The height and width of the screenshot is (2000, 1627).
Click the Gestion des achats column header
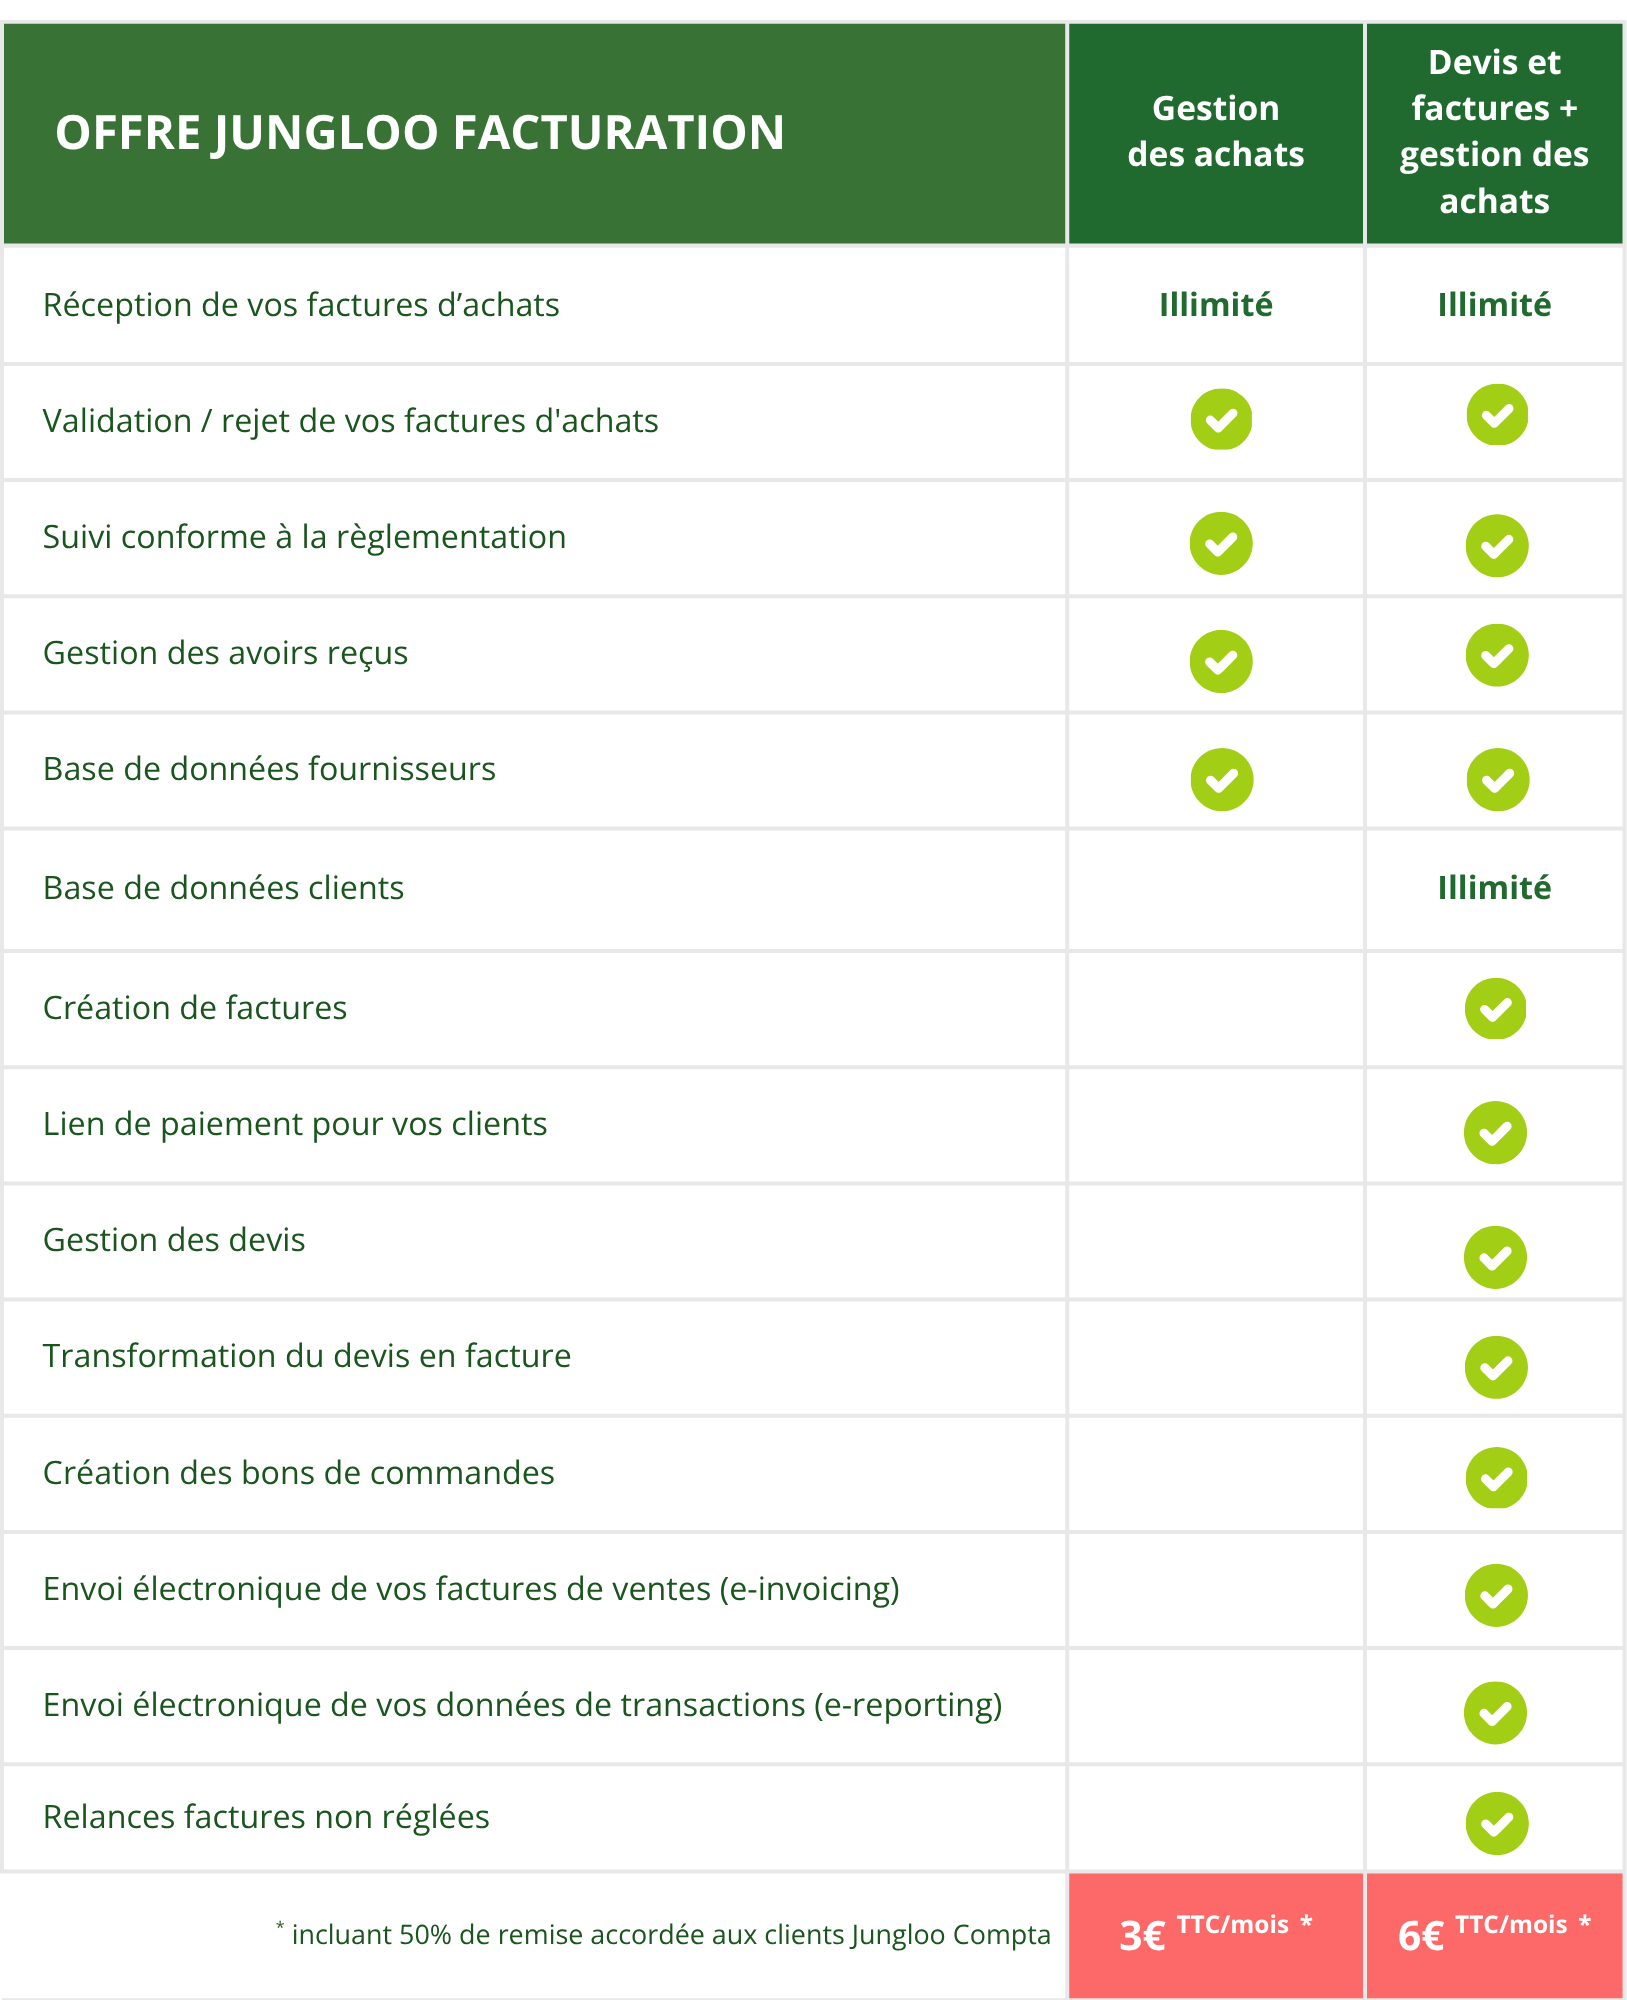1216,133
